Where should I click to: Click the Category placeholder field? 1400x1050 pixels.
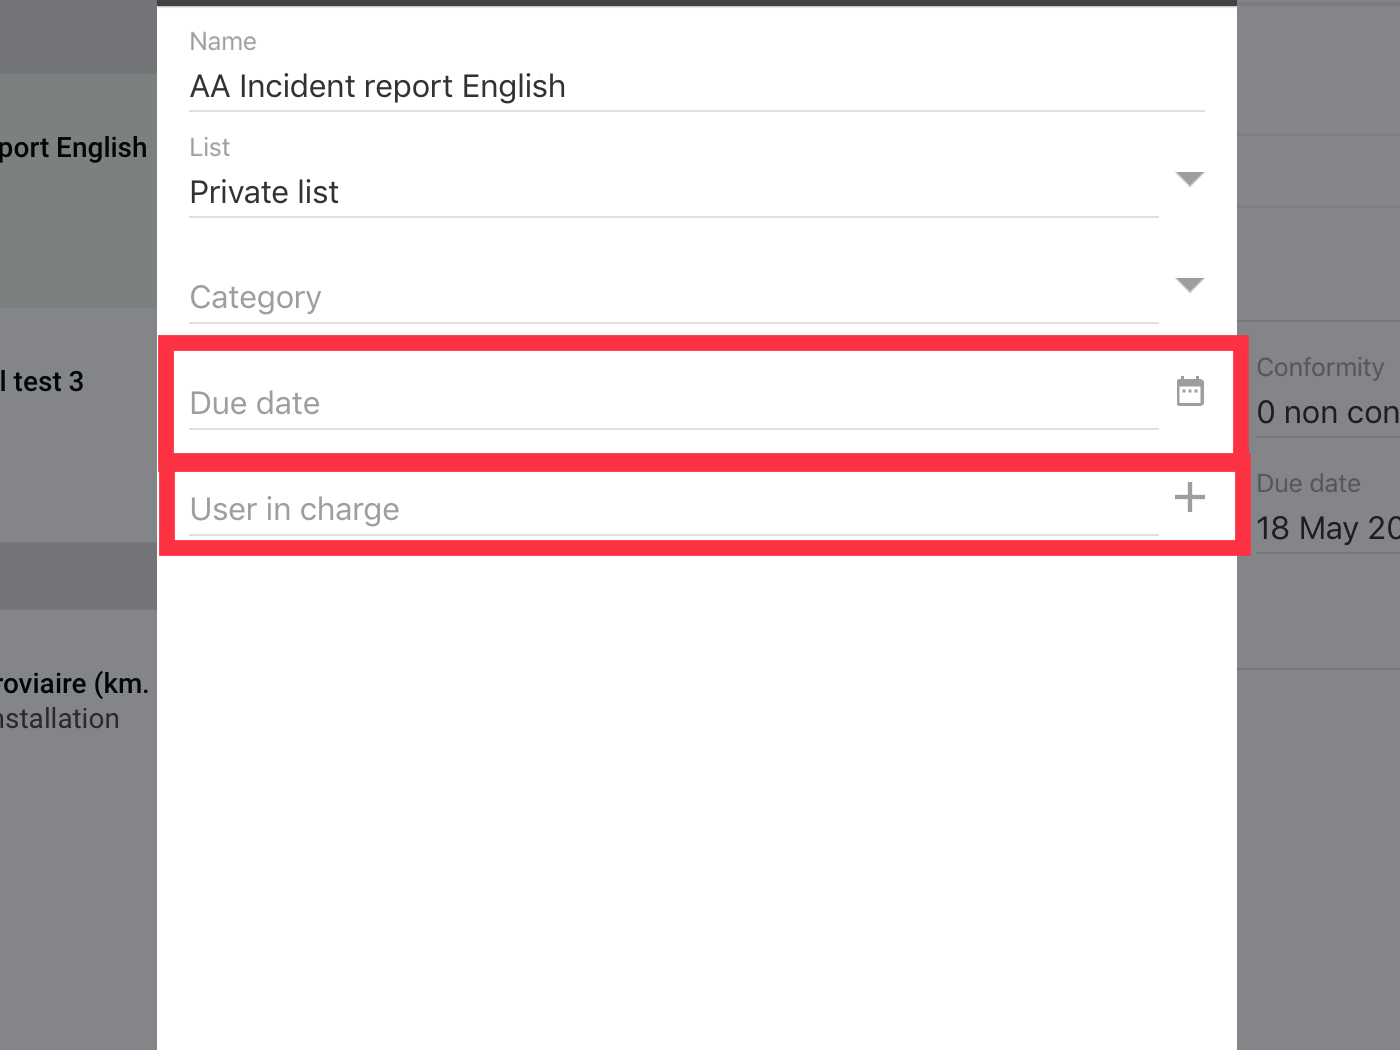click(674, 298)
